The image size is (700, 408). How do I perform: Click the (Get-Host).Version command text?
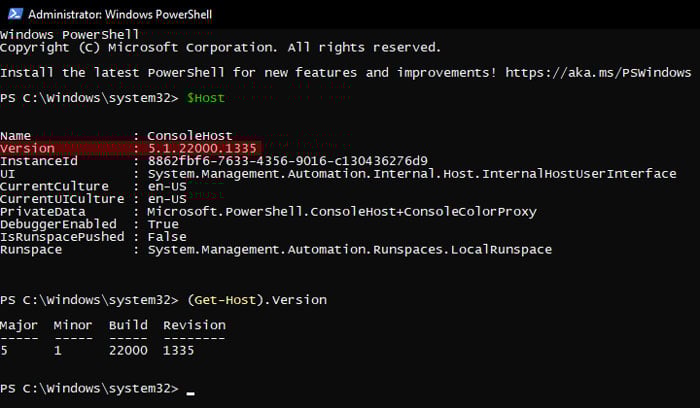tap(257, 300)
